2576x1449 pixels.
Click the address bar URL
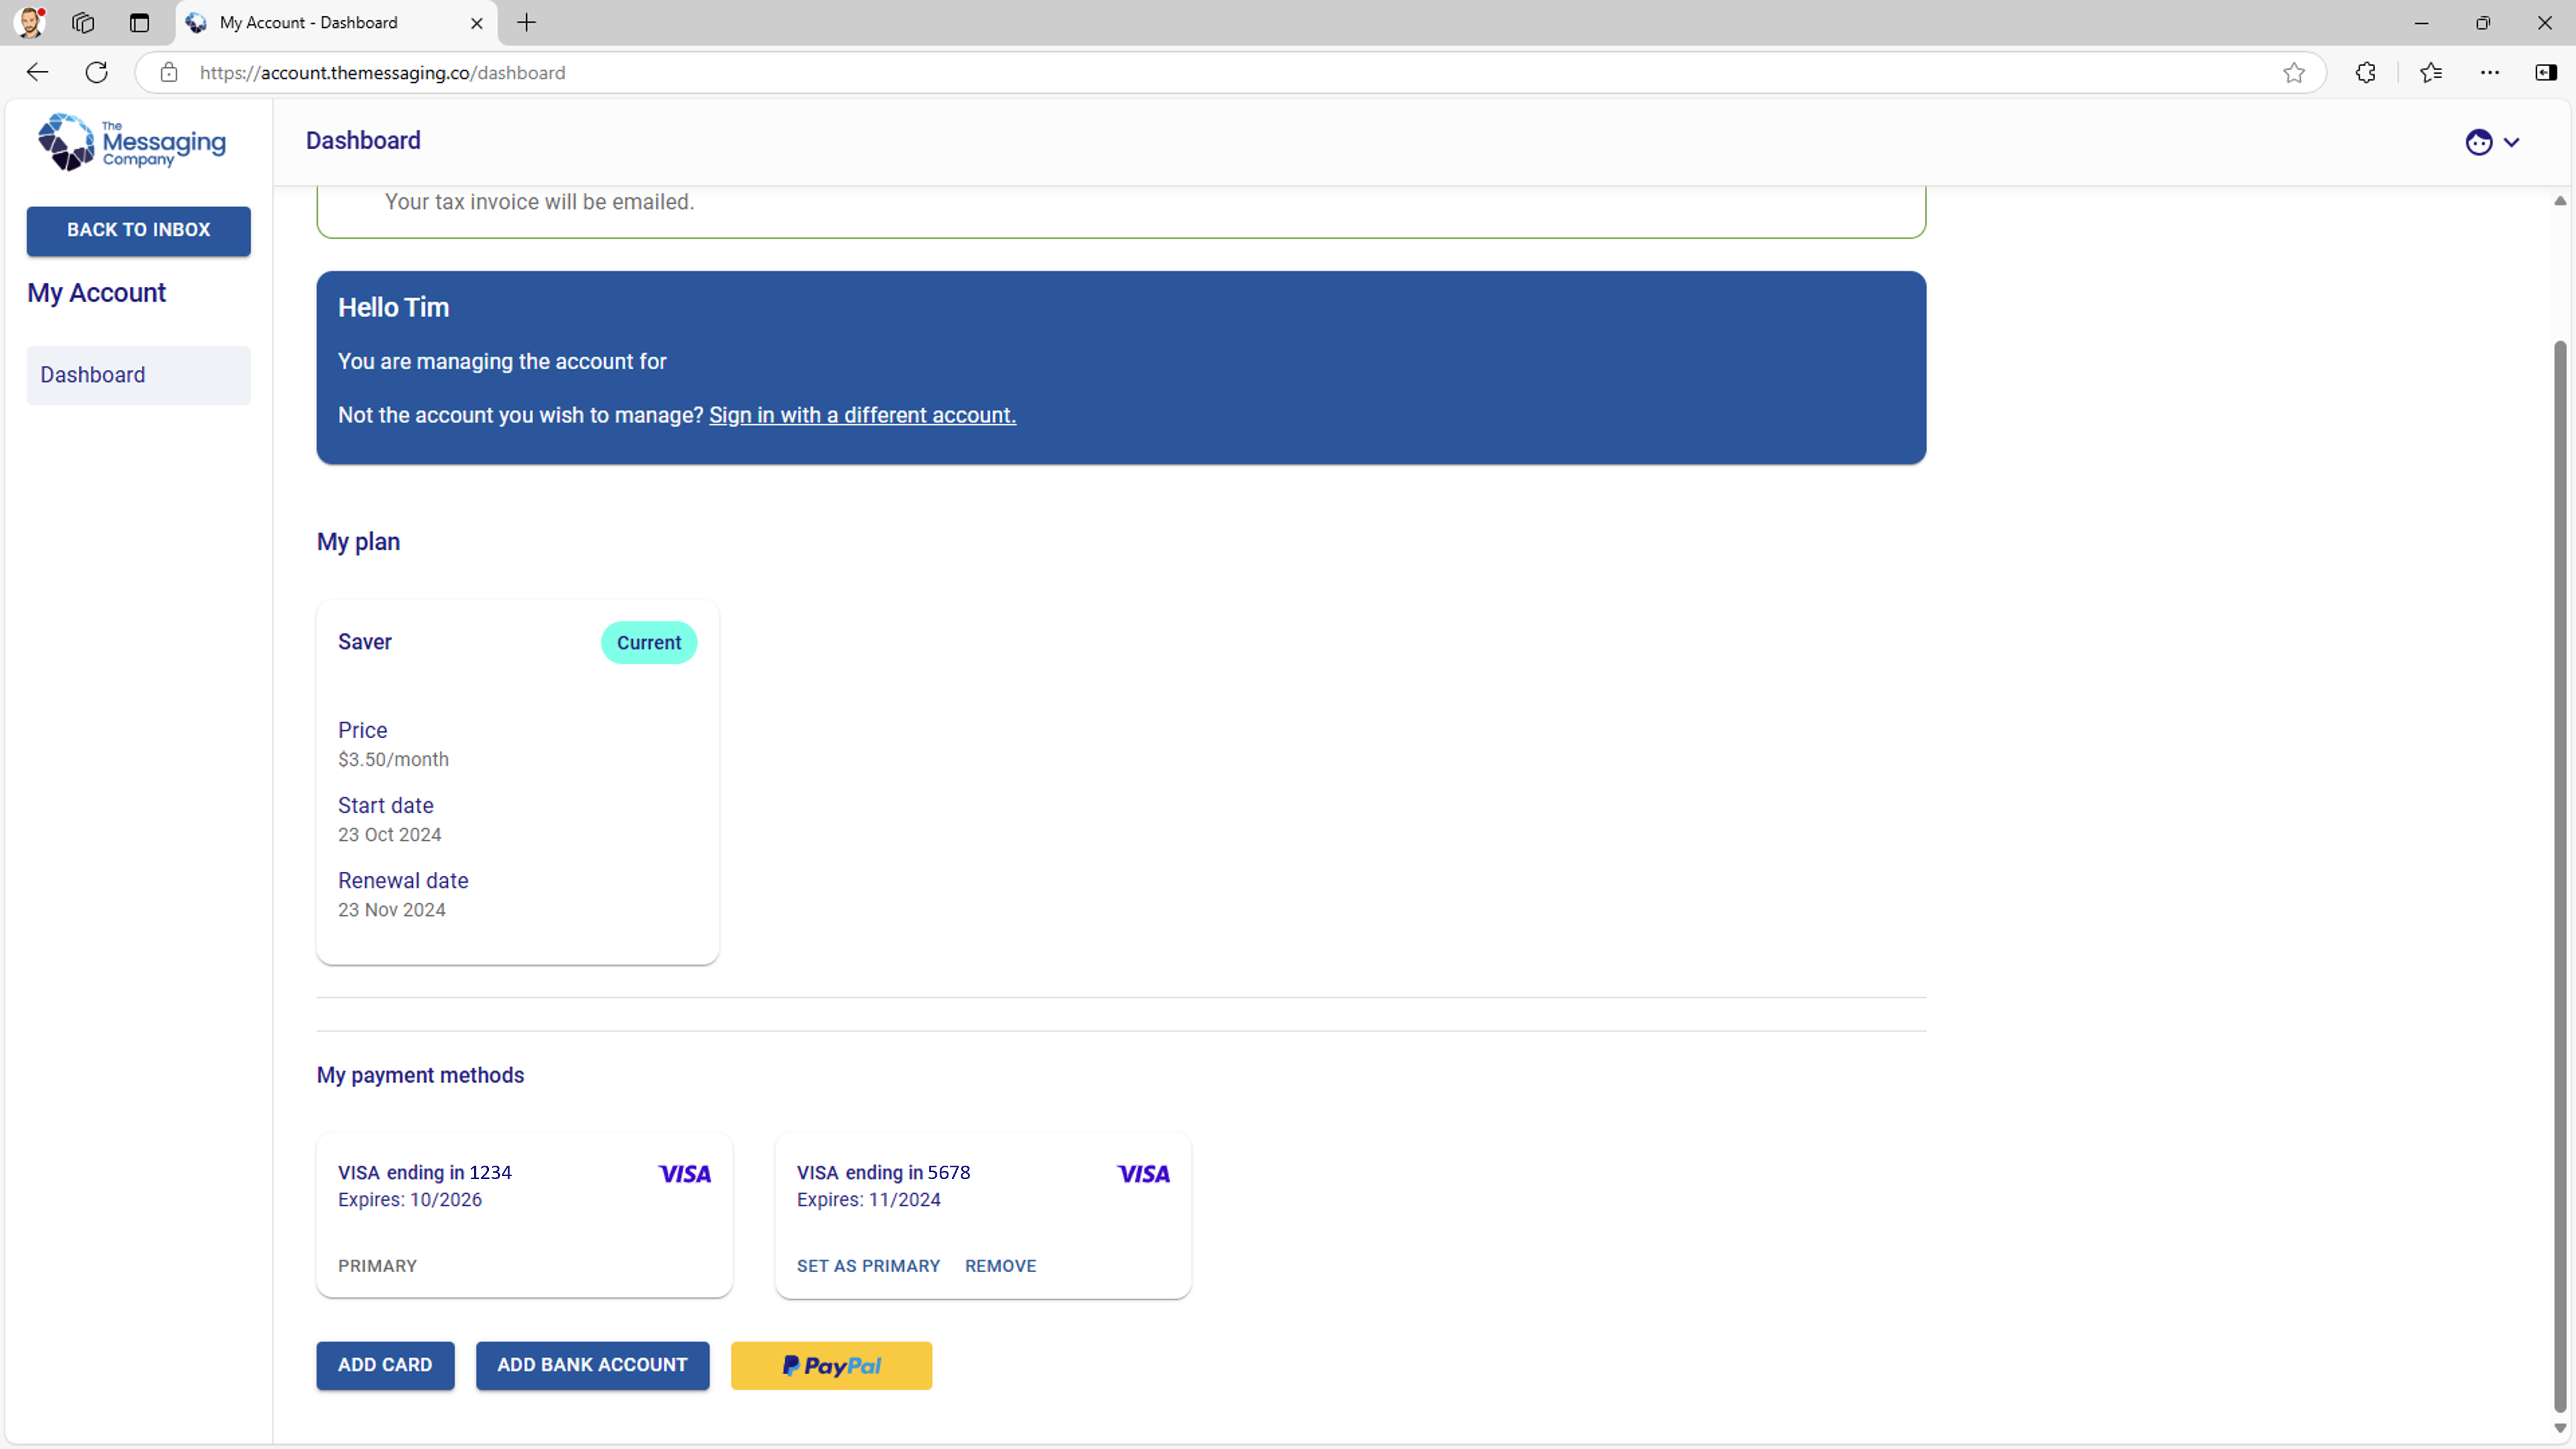(x=383, y=72)
